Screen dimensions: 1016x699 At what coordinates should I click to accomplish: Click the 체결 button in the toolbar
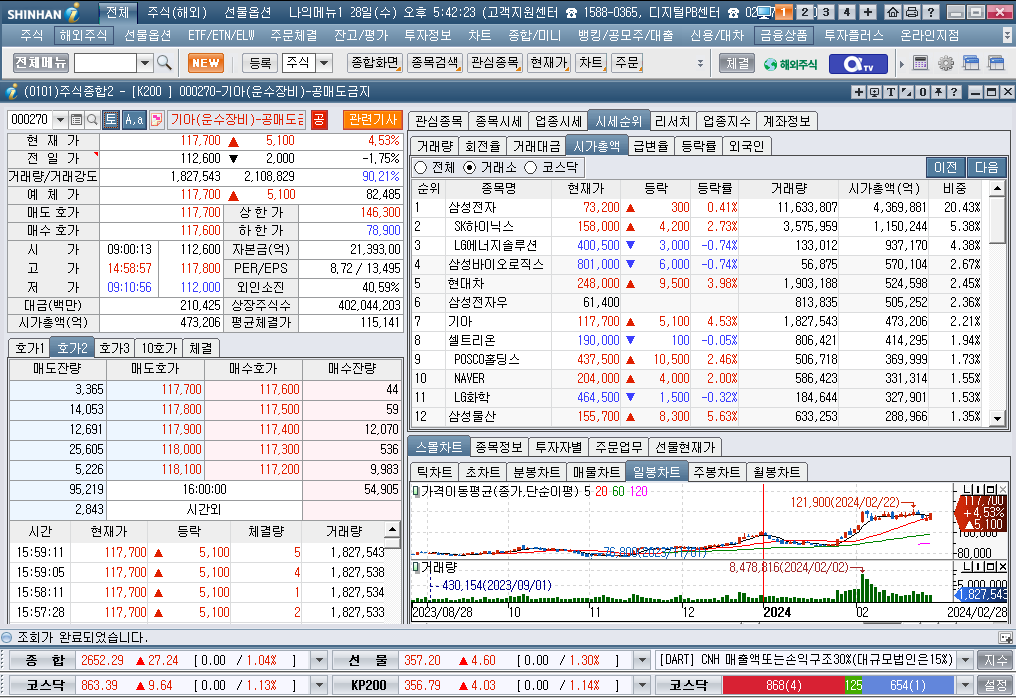click(737, 63)
